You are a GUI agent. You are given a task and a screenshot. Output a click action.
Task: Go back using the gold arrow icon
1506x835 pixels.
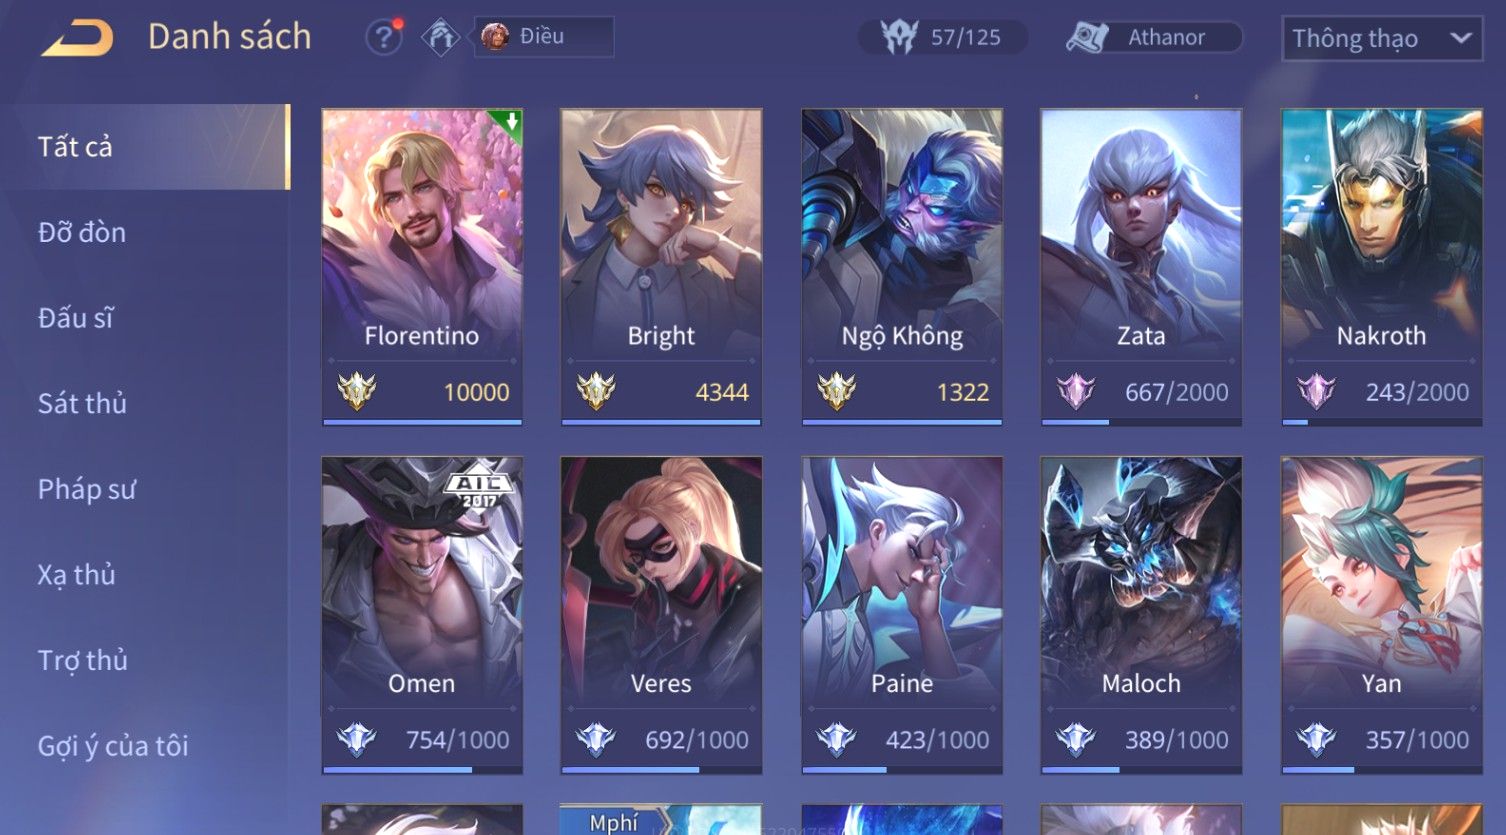point(77,38)
